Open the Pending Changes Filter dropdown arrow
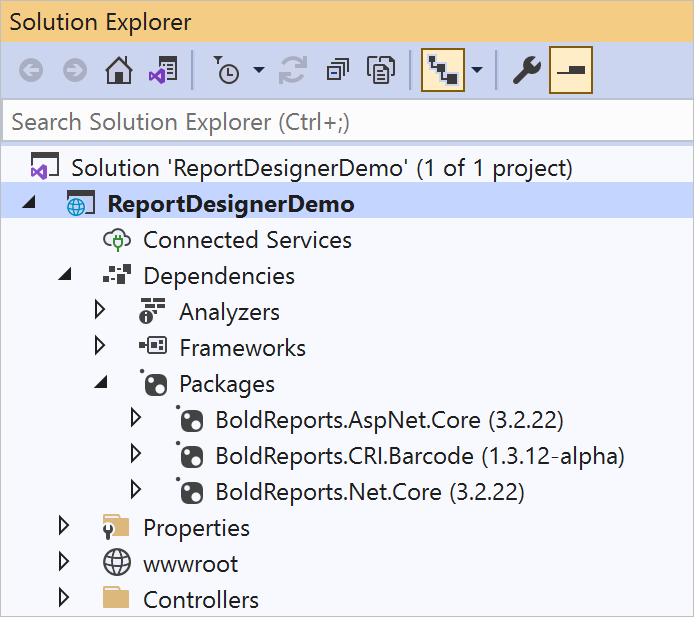 [259, 69]
